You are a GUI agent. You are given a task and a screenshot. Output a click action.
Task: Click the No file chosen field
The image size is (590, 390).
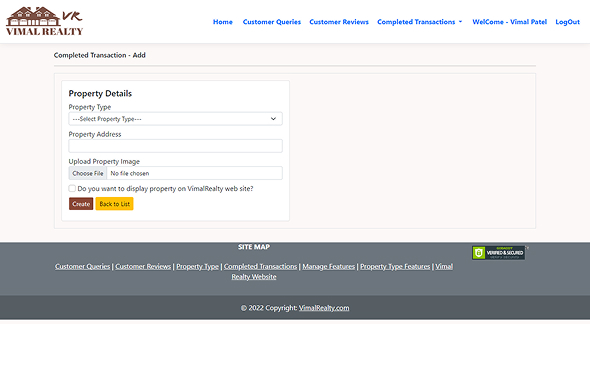pyautogui.click(x=195, y=173)
